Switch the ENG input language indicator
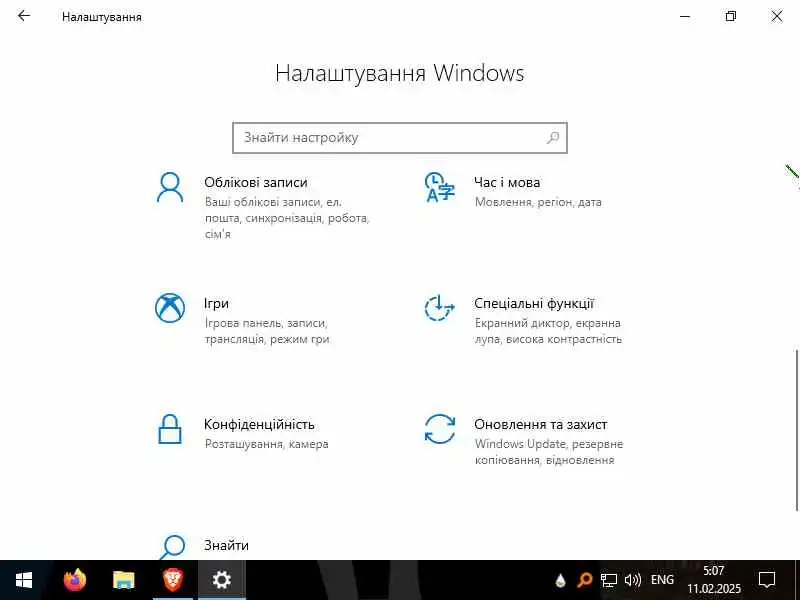This screenshot has height=600, width=800. point(662,580)
